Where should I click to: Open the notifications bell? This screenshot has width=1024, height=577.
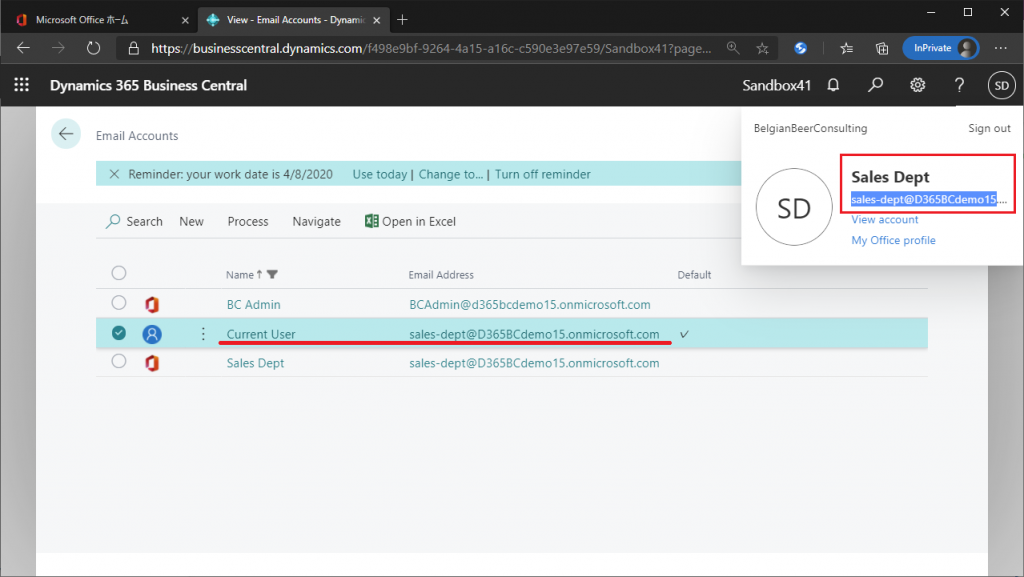(x=833, y=86)
